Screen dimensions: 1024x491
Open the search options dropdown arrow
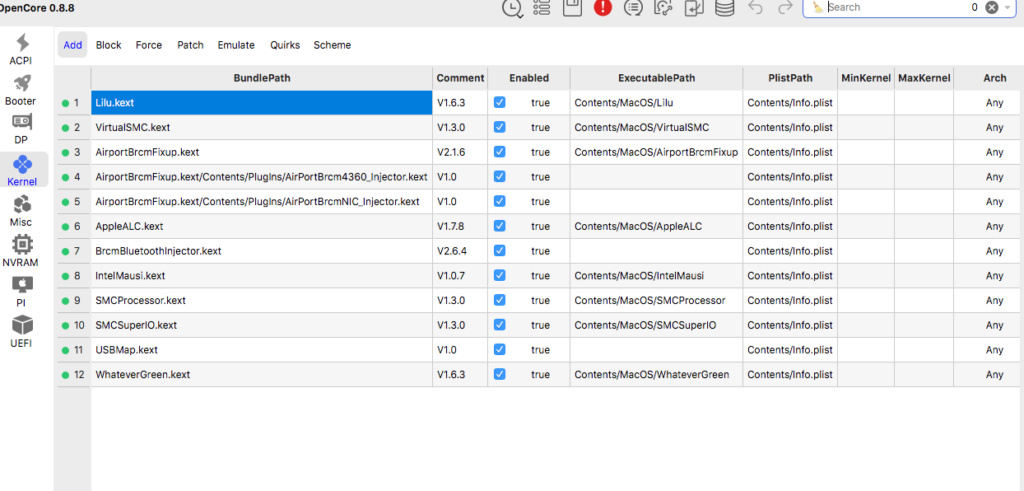pos(1008,8)
